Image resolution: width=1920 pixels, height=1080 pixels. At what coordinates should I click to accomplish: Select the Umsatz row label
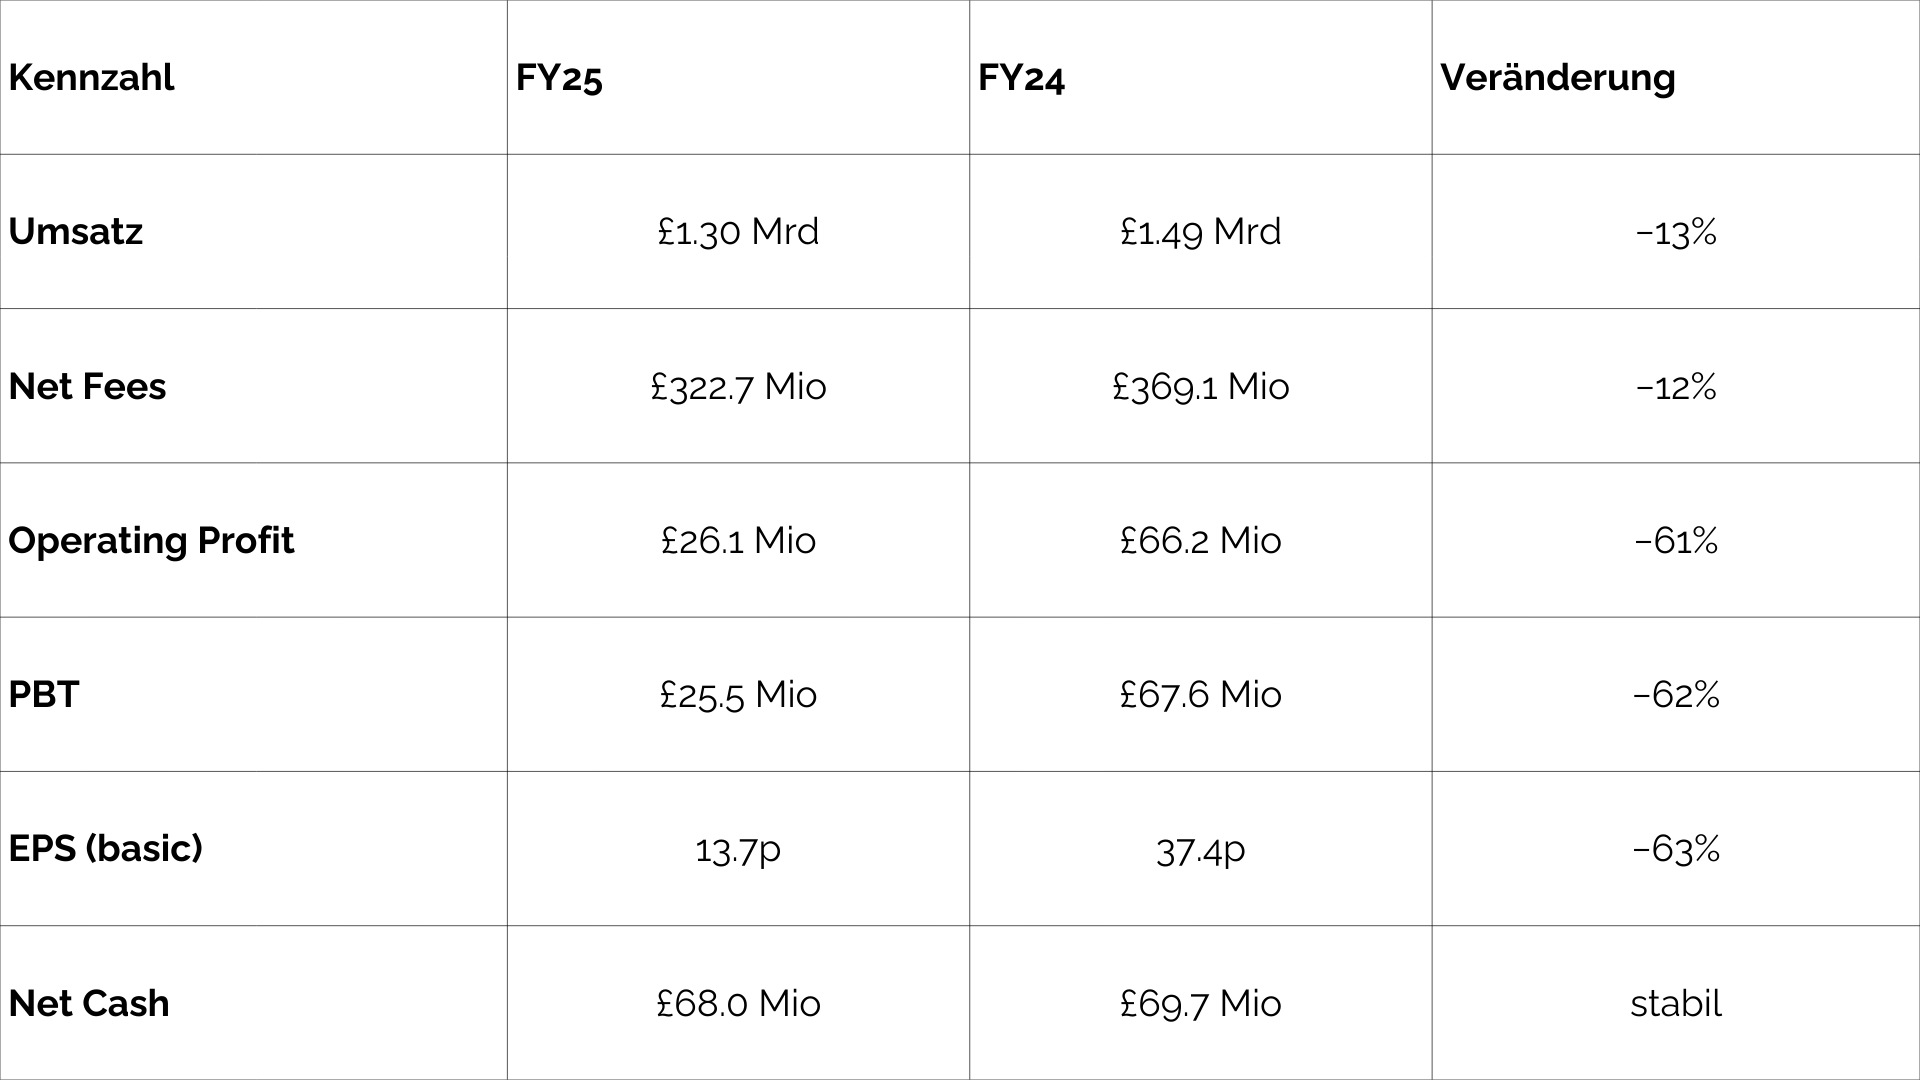(x=253, y=231)
